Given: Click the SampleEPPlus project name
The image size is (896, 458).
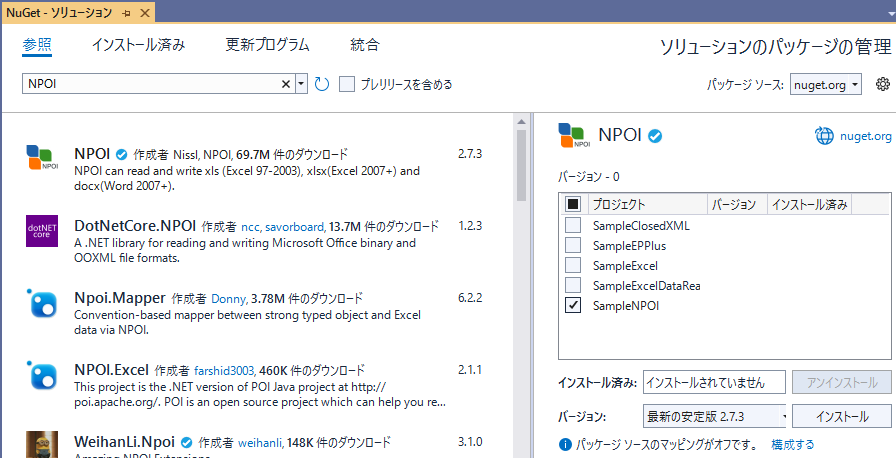Looking at the screenshot, I should point(629,246).
